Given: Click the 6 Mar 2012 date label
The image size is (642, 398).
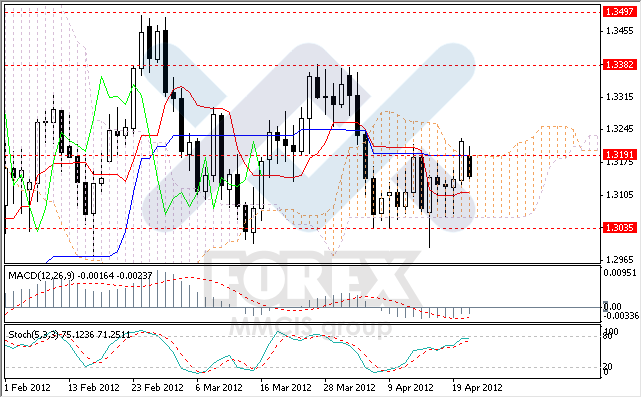Looking at the screenshot, I should coord(219,387).
